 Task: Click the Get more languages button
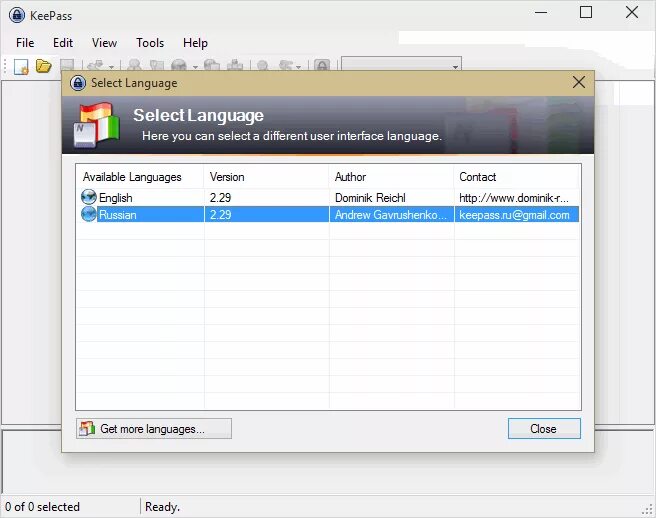point(154,428)
